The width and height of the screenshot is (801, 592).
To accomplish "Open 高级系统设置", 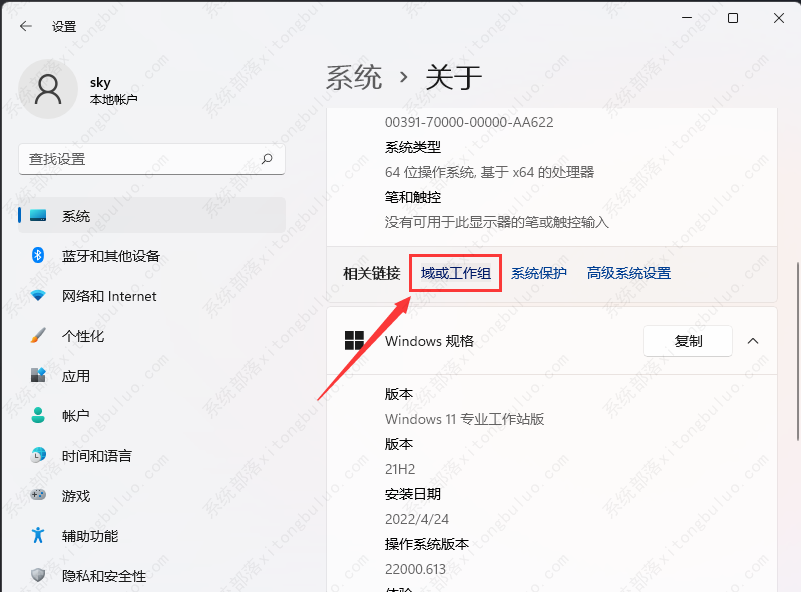I will coord(628,272).
